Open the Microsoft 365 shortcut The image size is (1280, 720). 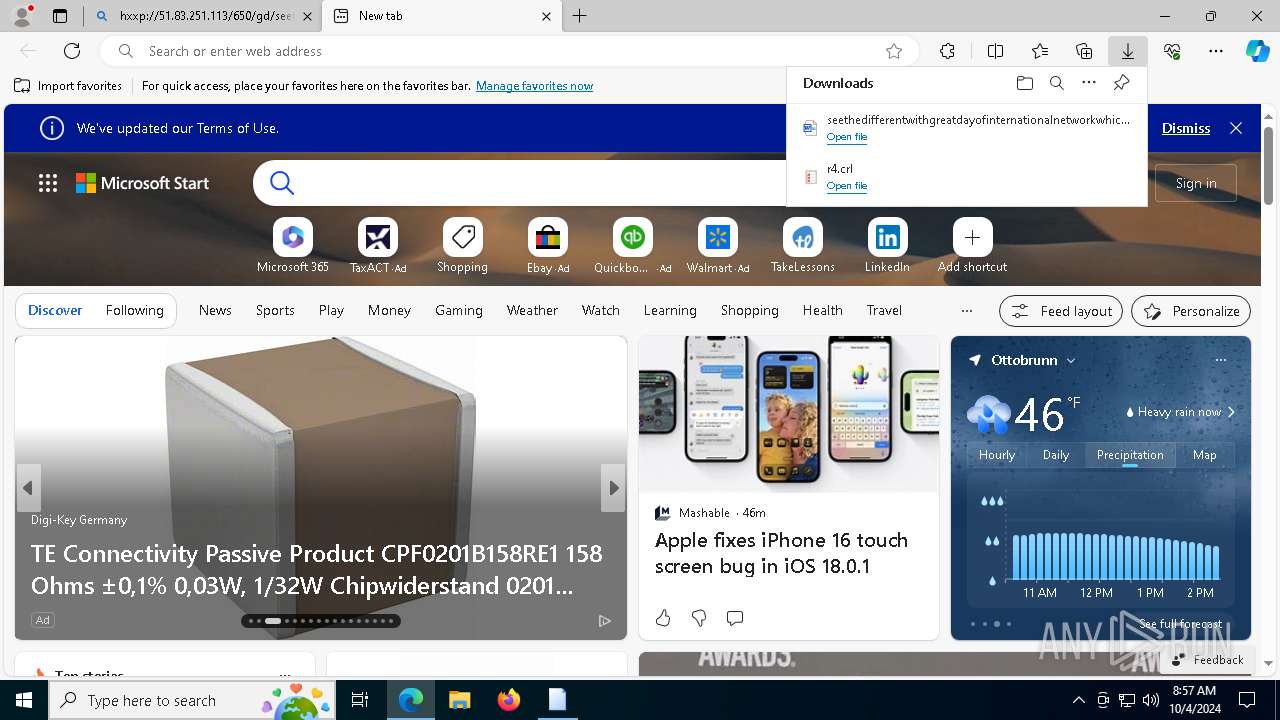[292, 246]
